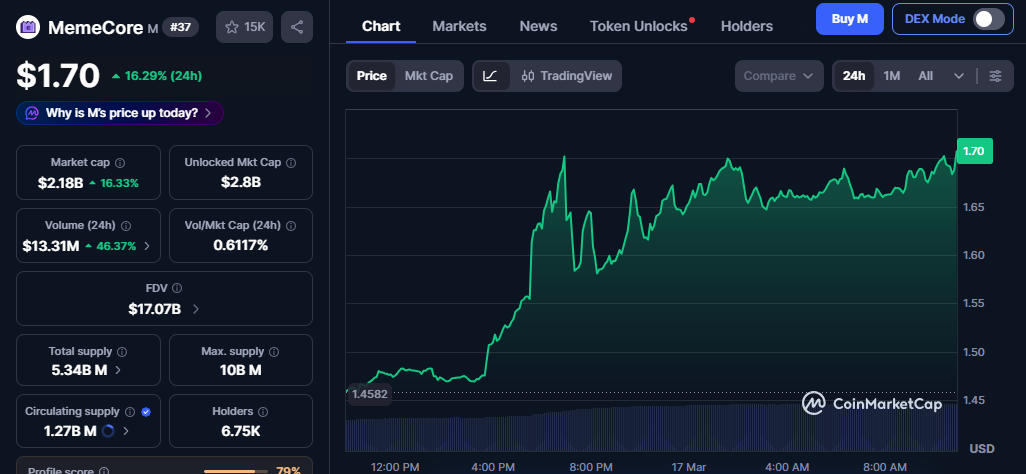Click the Profile score progress bar
This screenshot has height=474, width=1026.
click(236, 471)
